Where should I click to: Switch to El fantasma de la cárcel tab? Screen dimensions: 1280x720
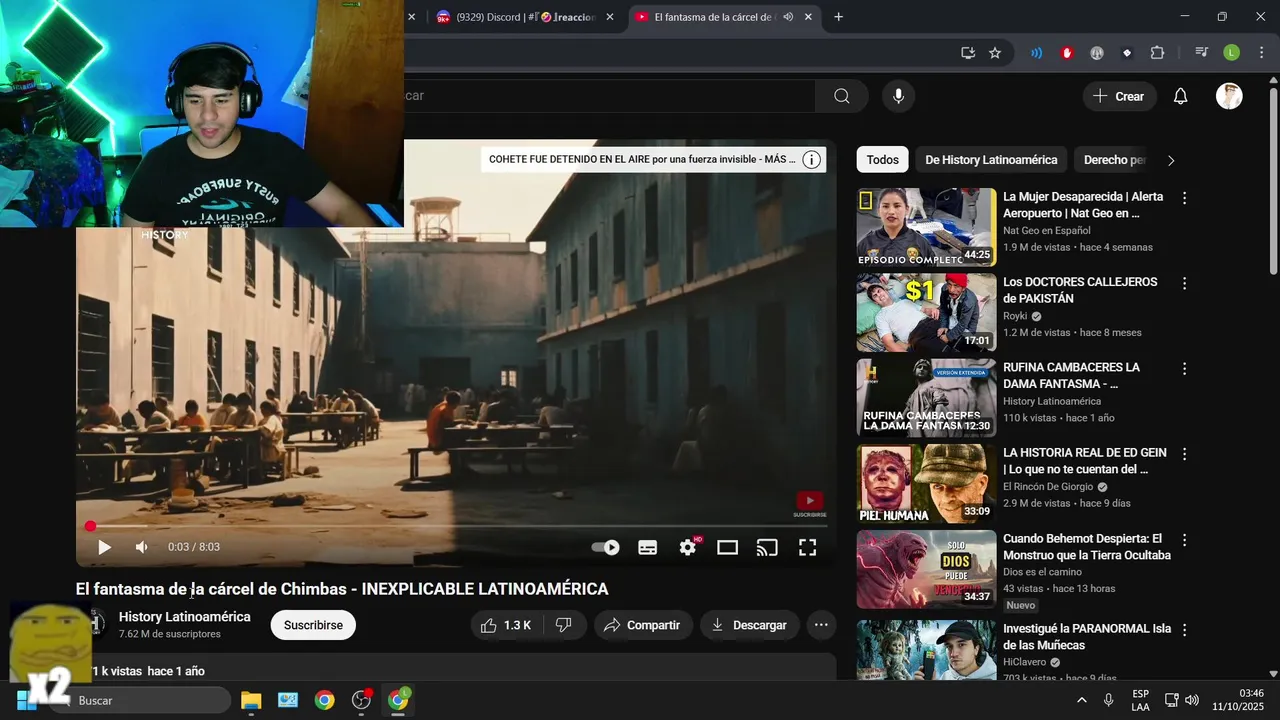711,17
